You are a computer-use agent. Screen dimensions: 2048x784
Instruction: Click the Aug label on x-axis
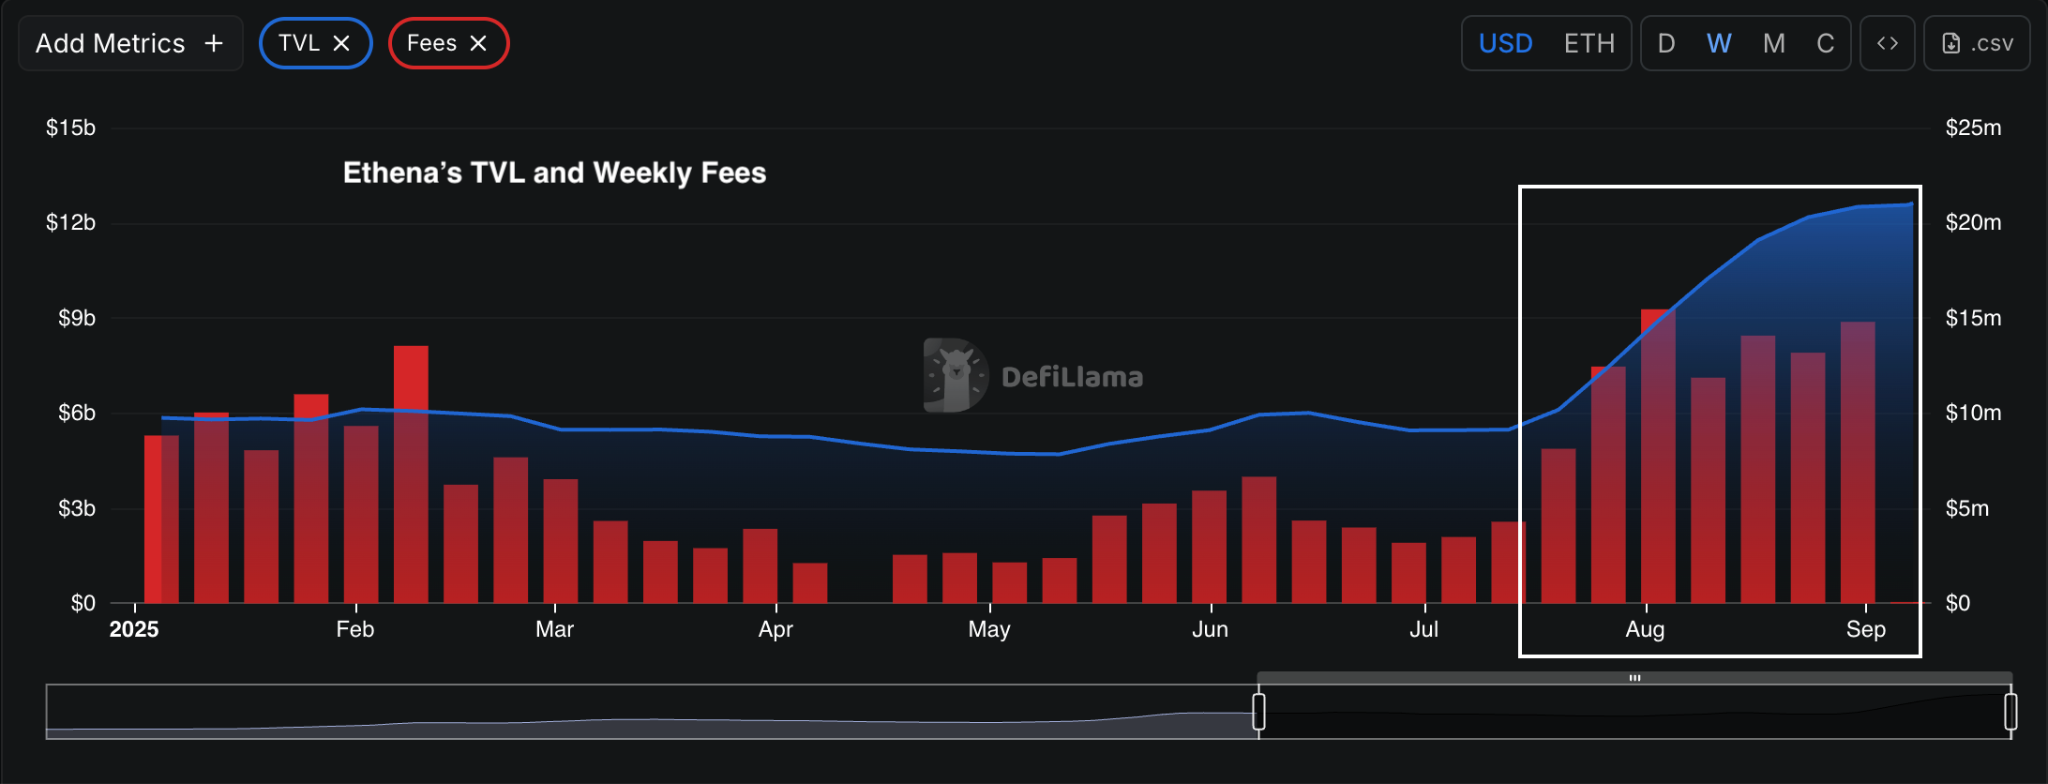(1645, 629)
